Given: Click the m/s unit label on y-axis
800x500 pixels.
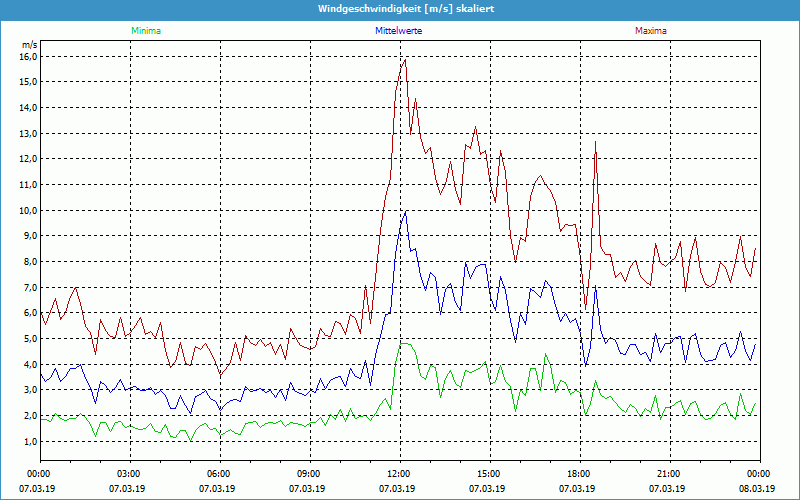Looking at the screenshot, I should [29, 45].
